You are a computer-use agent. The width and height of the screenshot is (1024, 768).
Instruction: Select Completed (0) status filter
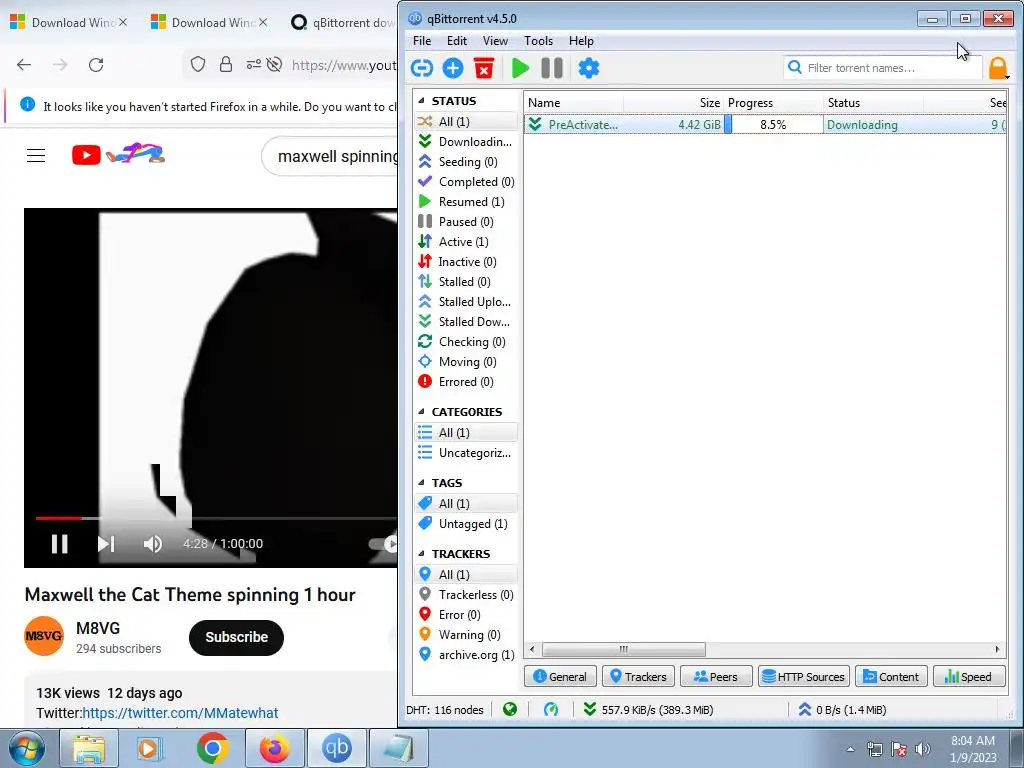pyautogui.click(x=466, y=182)
